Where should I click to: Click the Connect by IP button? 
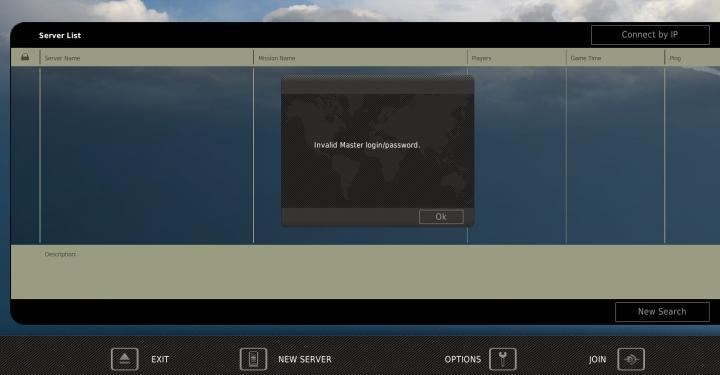click(x=650, y=35)
